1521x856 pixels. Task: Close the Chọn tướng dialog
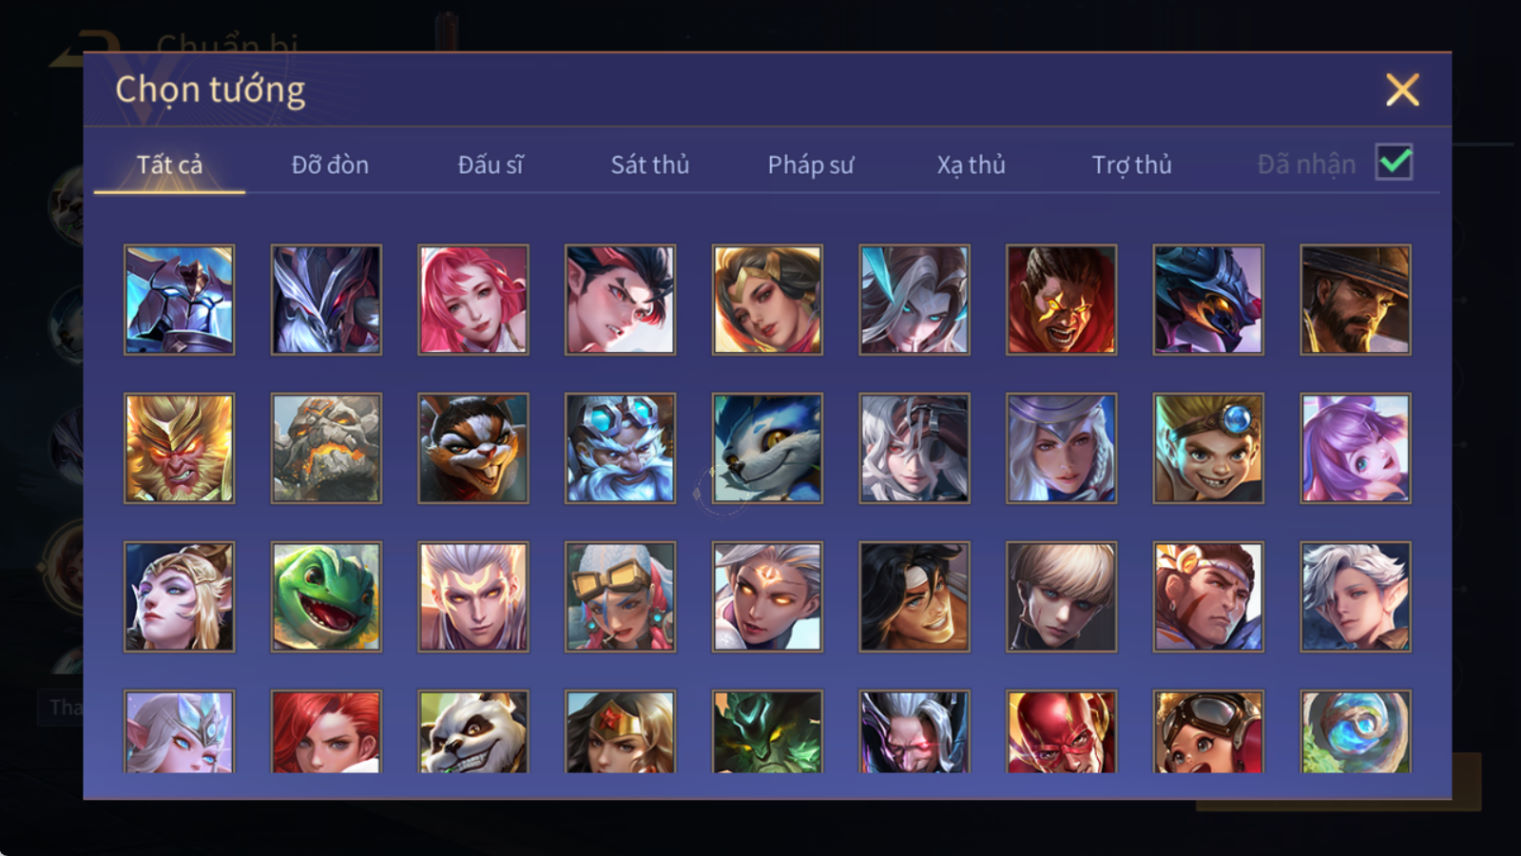1402,90
